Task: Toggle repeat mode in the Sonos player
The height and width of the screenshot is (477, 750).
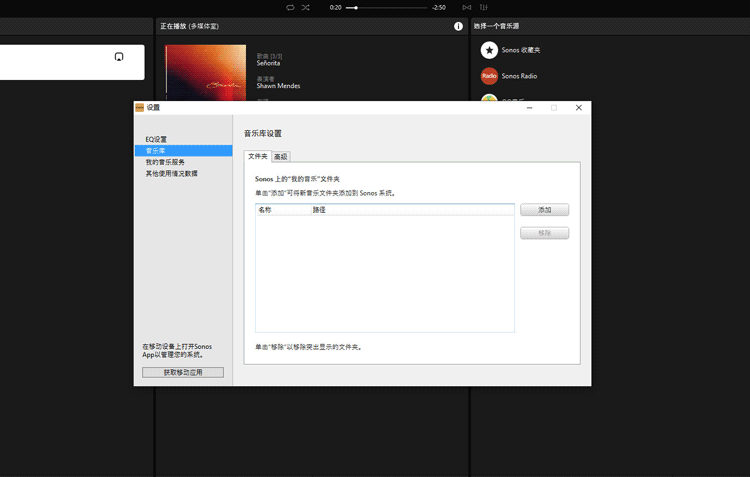Action: (x=290, y=7)
